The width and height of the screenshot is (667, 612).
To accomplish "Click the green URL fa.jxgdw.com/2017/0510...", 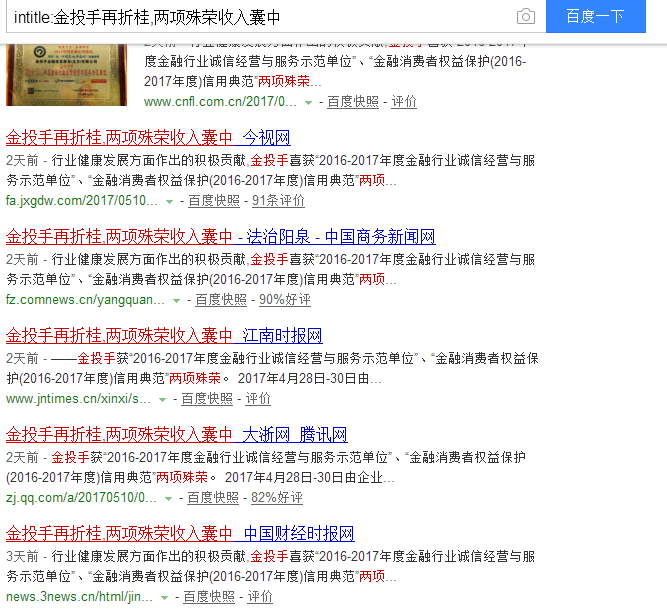I will [82, 201].
